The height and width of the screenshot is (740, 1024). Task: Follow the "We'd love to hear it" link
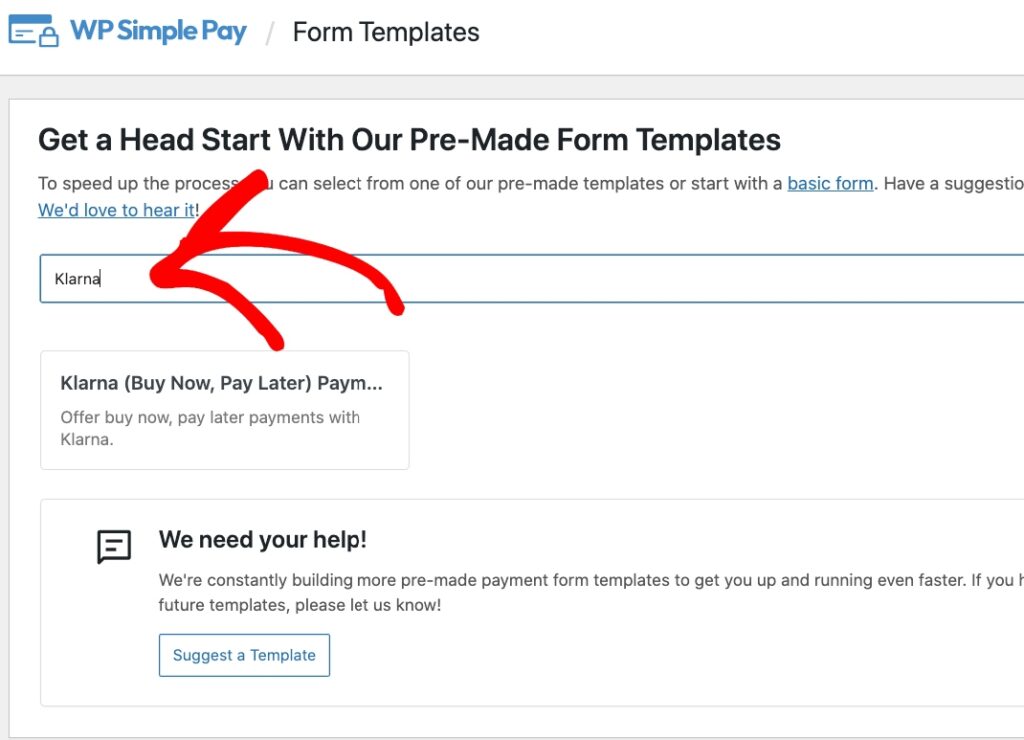tap(116, 210)
